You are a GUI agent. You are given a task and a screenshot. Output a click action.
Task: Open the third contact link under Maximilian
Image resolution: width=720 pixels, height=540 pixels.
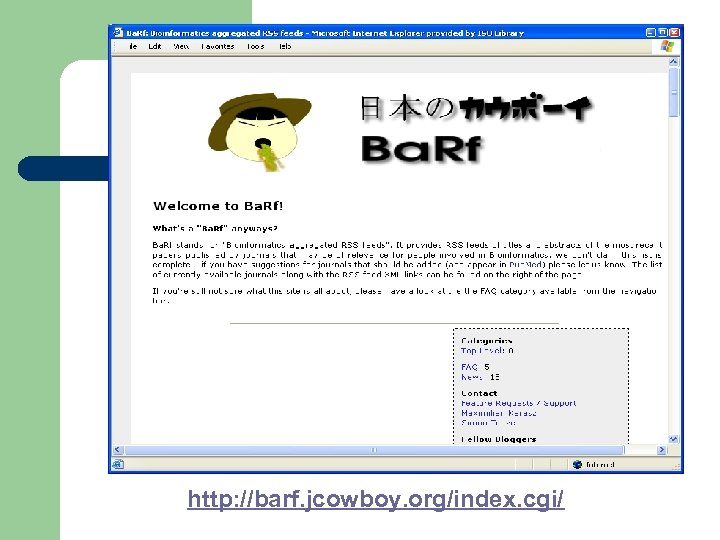point(489,423)
